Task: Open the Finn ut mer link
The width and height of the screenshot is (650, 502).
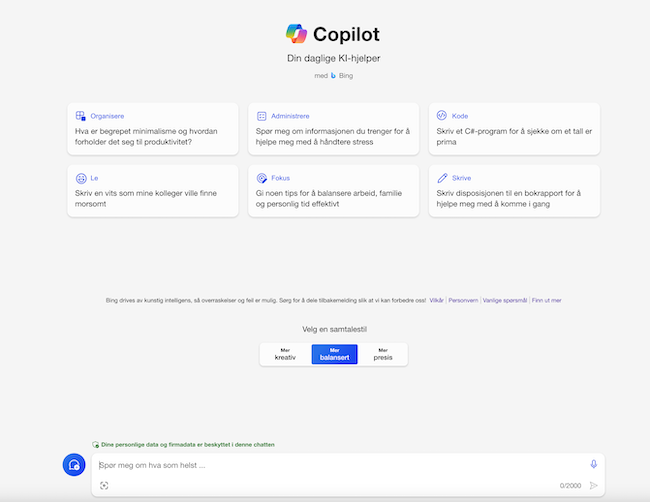Action: [546, 300]
